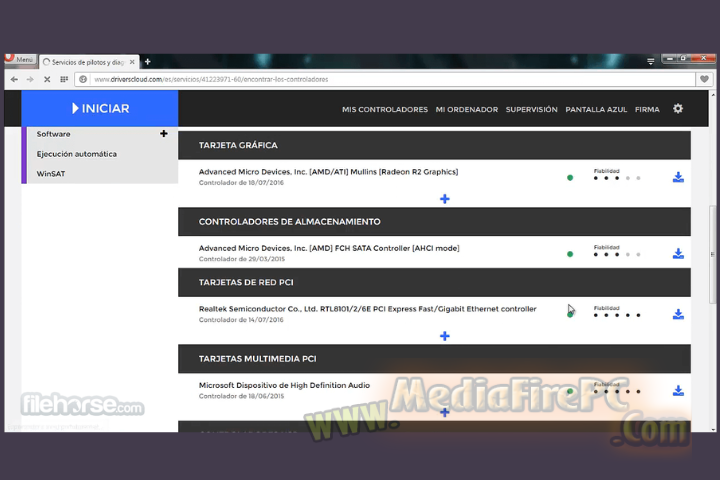Click the TARJETAS DE RED PCI header
Viewport: 720px width, 480px height.
click(434, 282)
